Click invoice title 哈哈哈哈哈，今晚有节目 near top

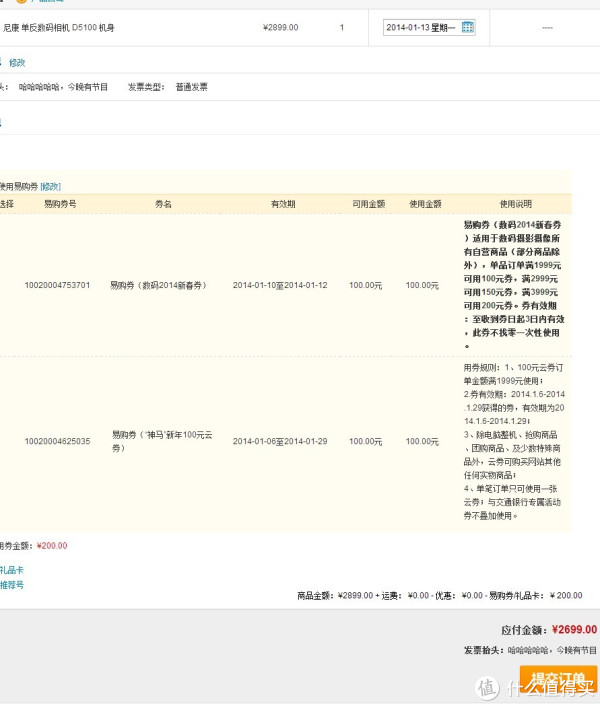pos(63,87)
